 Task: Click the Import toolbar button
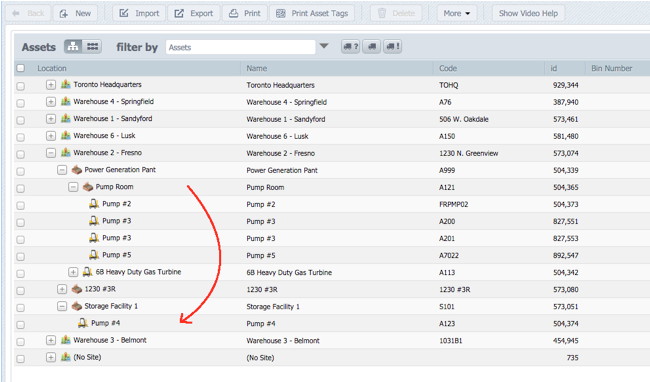tap(139, 13)
